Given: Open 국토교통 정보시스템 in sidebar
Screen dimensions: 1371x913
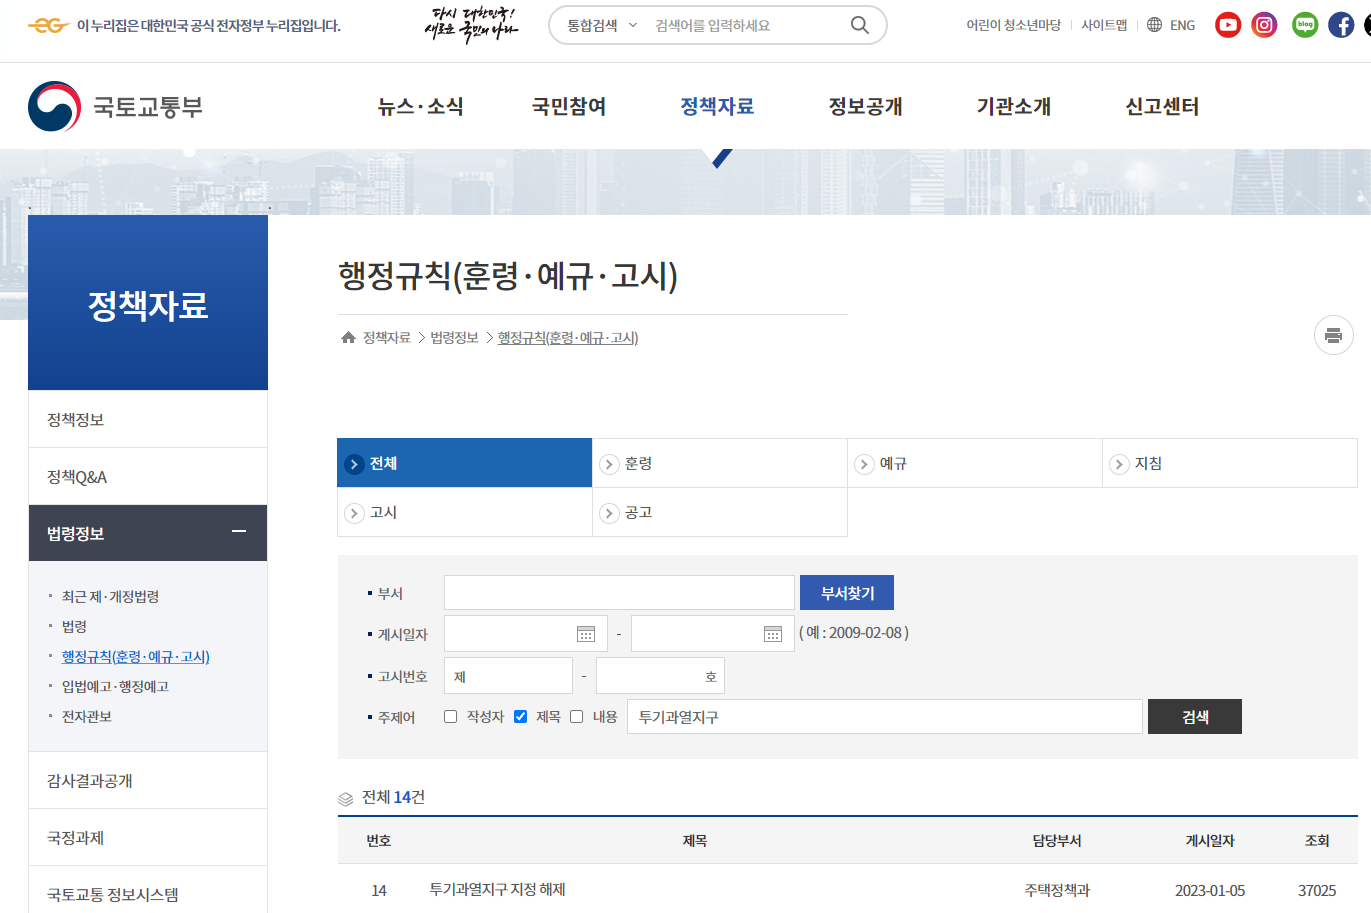Looking at the screenshot, I should 148,890.
